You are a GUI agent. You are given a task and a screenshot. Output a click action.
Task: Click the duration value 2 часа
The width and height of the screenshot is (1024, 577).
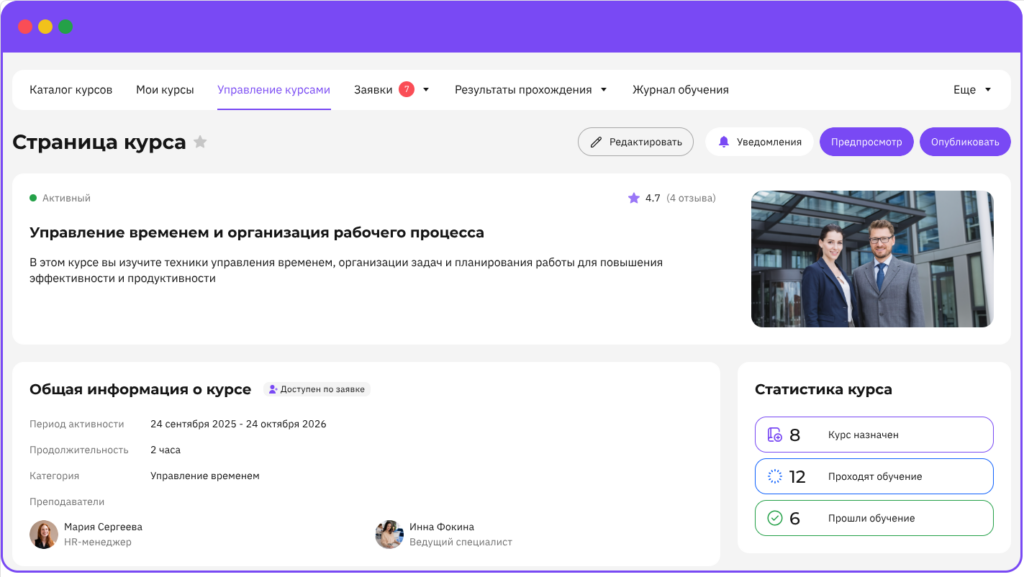tap(165, 450)
